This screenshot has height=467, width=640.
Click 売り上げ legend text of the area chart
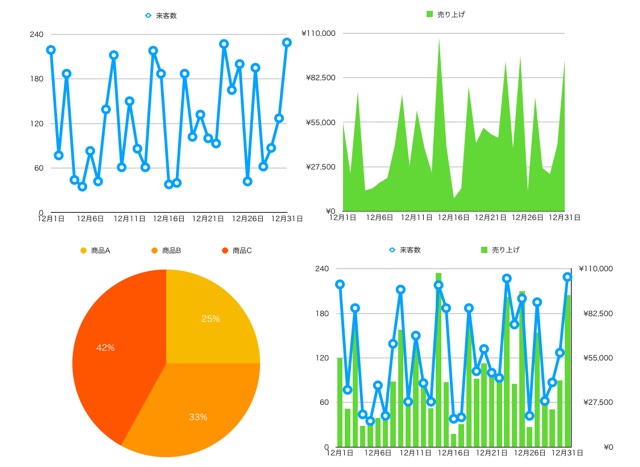451,14
